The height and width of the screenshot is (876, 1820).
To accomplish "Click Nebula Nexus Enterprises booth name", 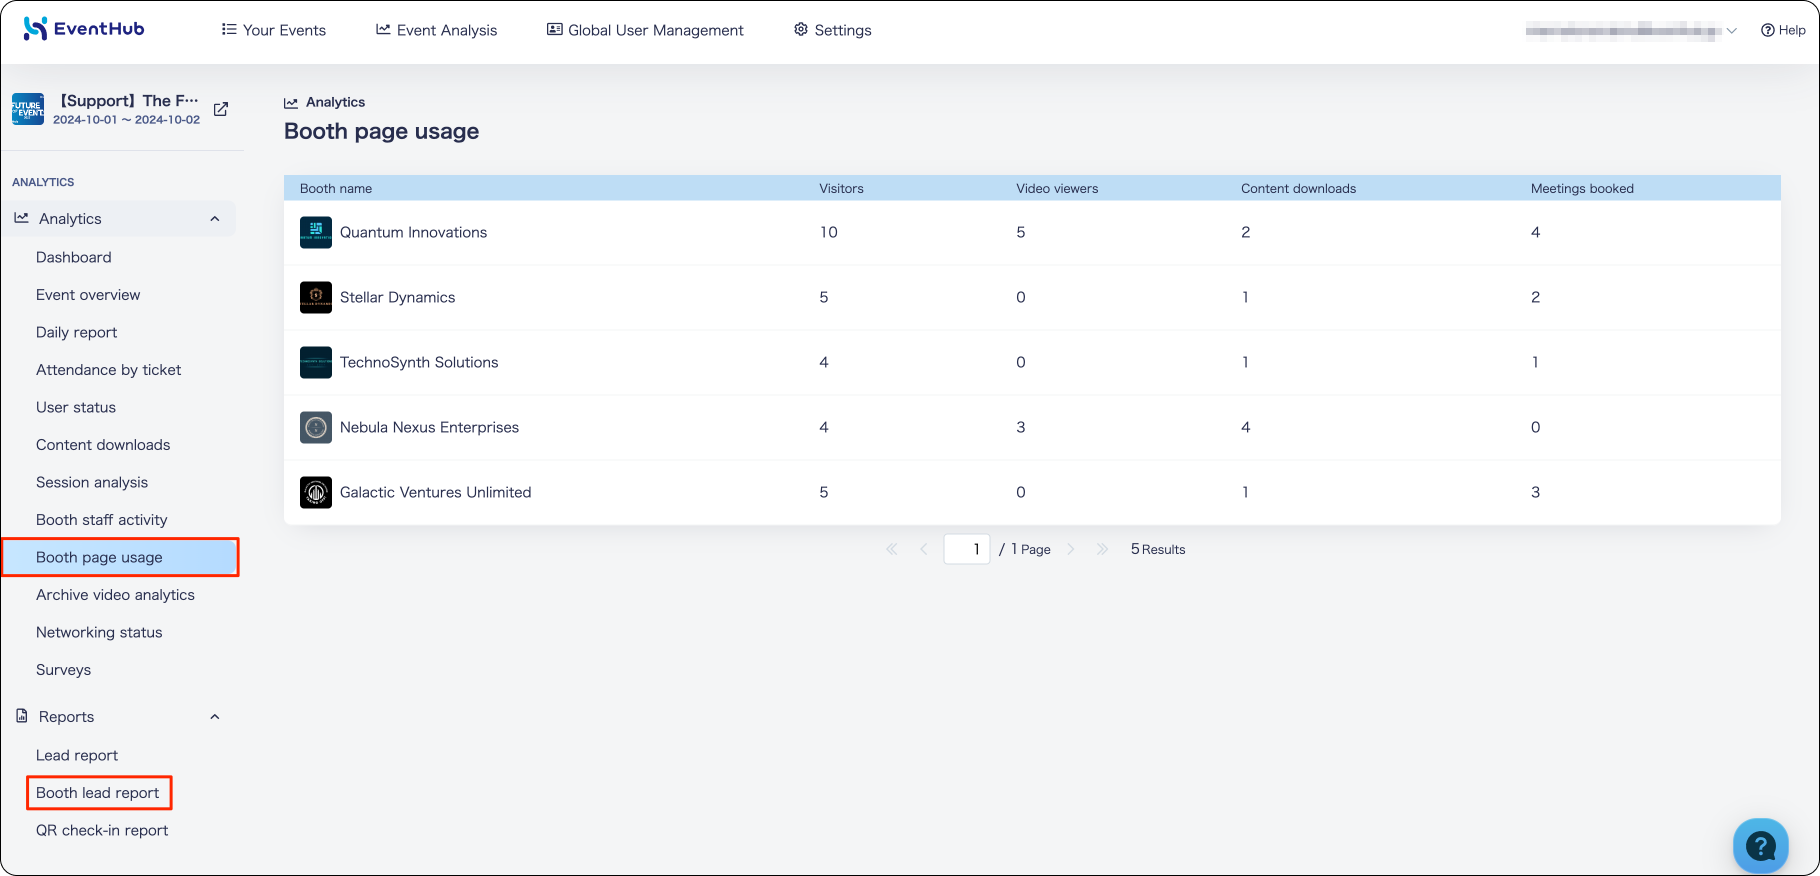I will point(430,427).
